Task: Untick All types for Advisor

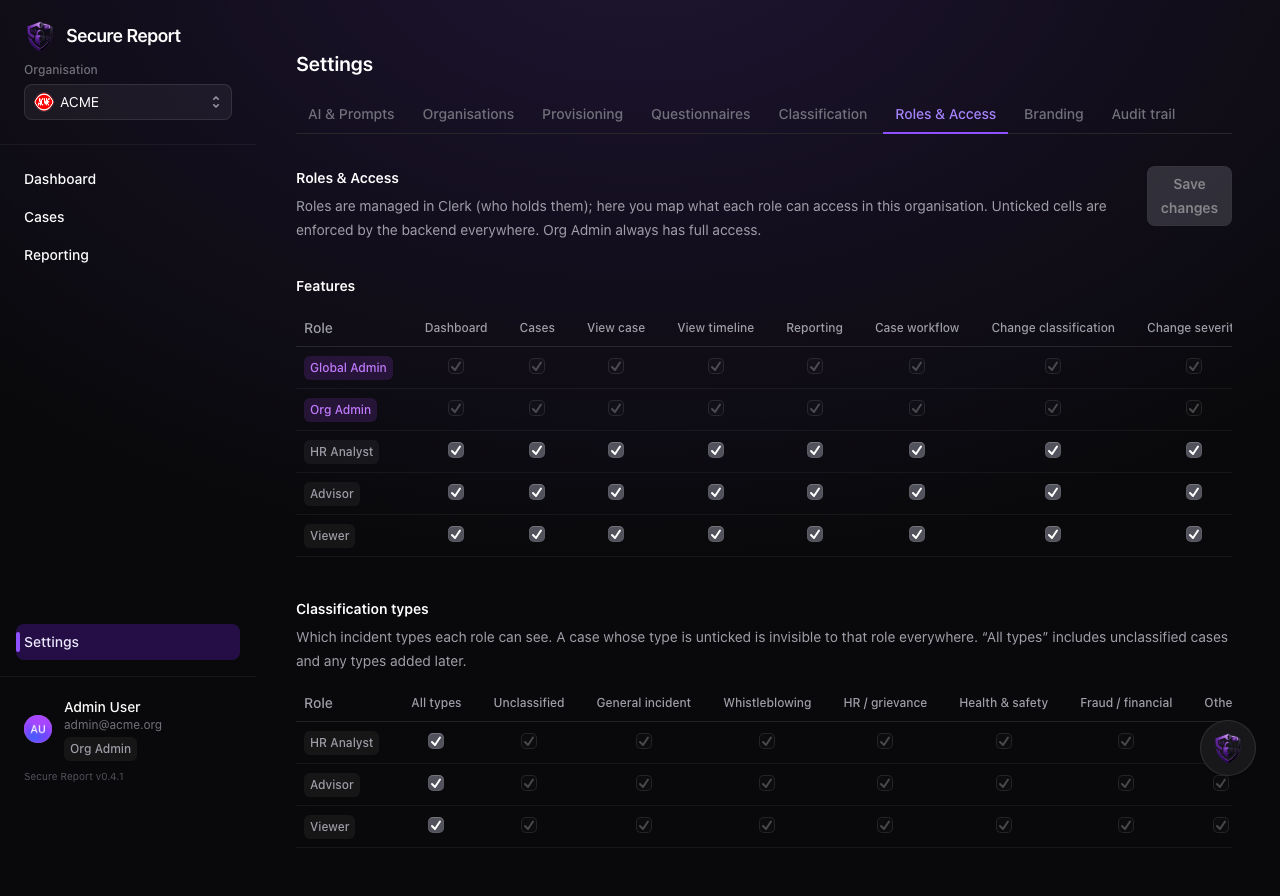Action: (436, 783)
